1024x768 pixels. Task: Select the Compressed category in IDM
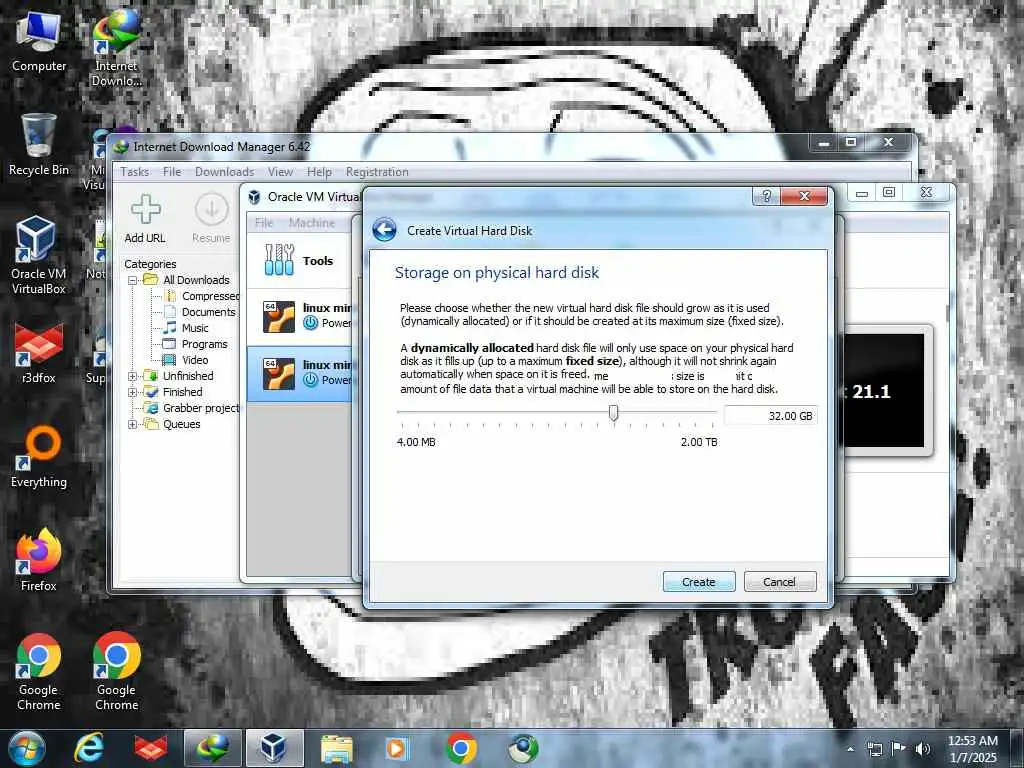(x=210, y=296)
